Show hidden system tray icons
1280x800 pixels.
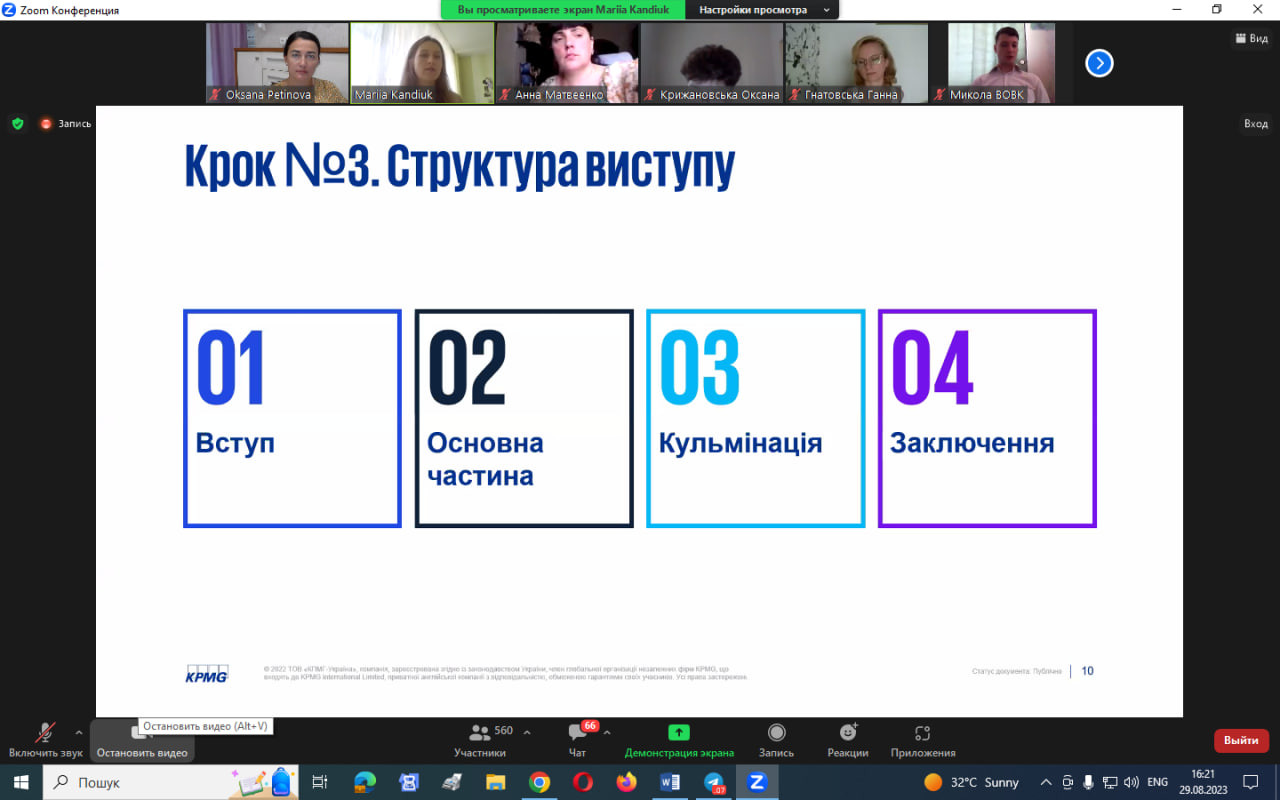click(1046, 782)
